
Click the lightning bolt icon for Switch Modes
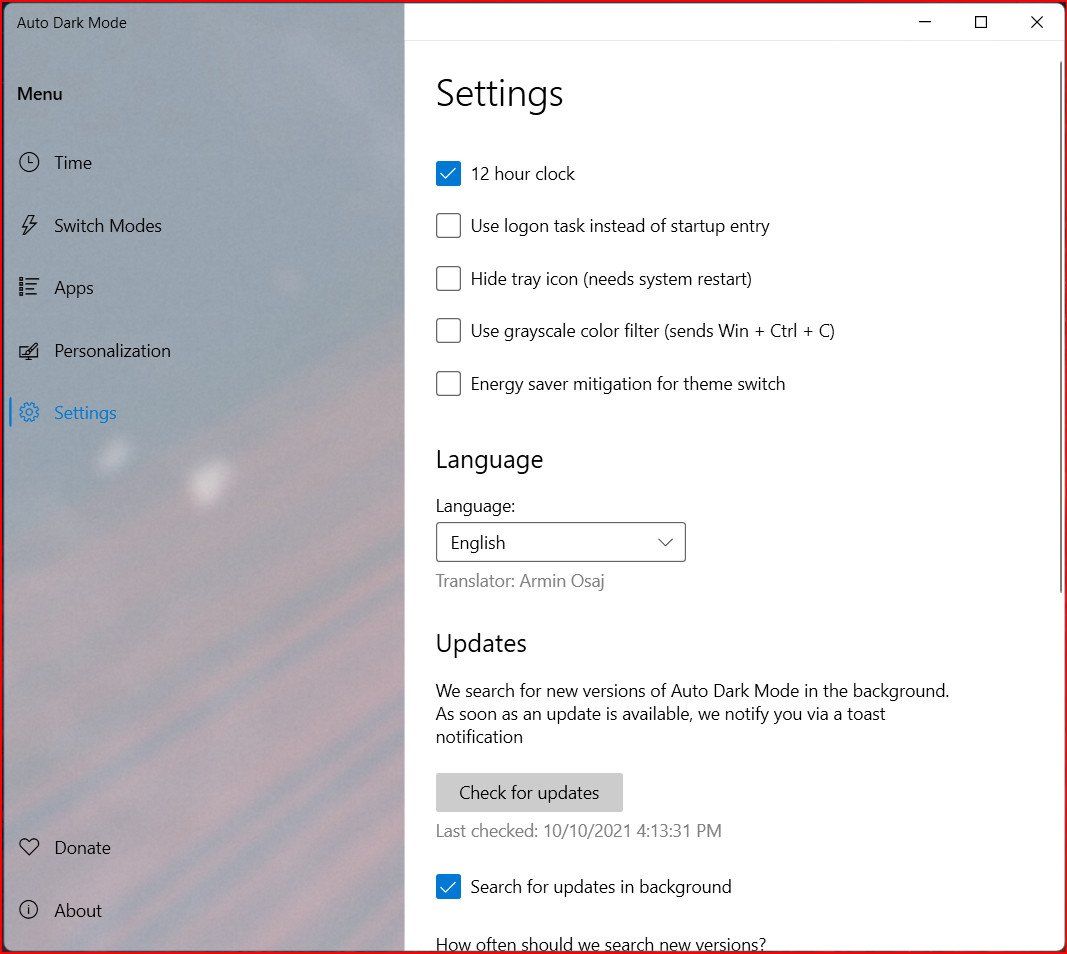point(29,225)
